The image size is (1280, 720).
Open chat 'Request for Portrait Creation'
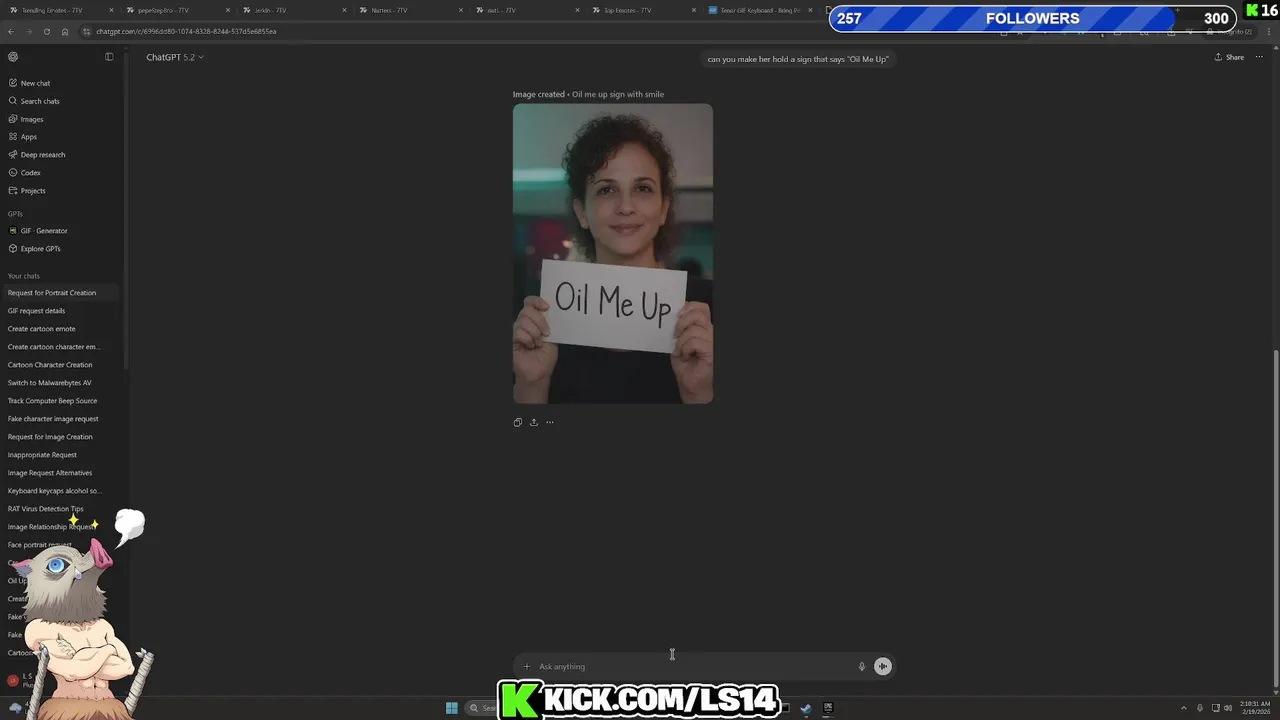coord(60,293)
